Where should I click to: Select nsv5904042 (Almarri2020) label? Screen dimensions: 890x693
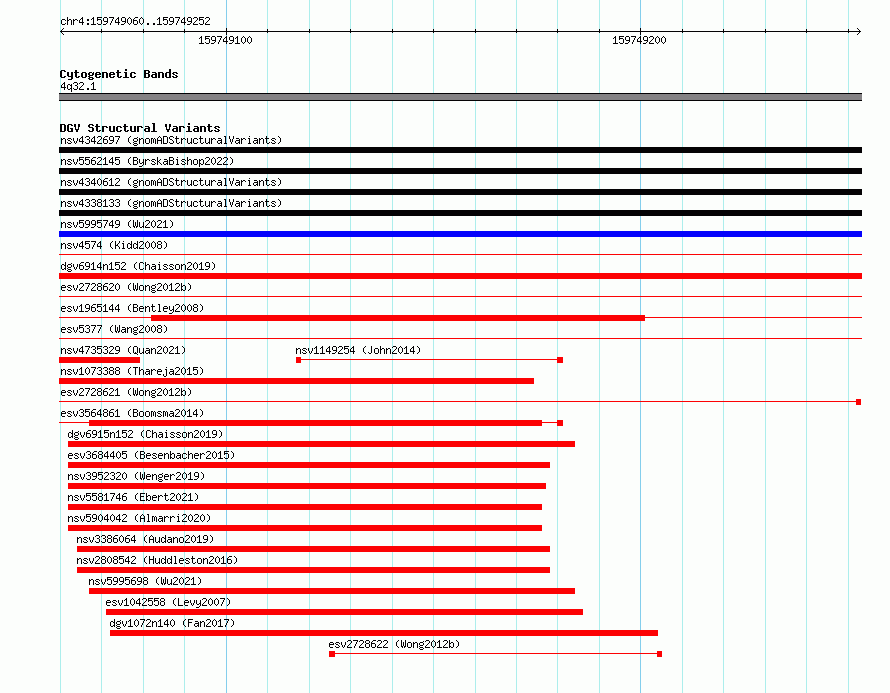[139, 518]
